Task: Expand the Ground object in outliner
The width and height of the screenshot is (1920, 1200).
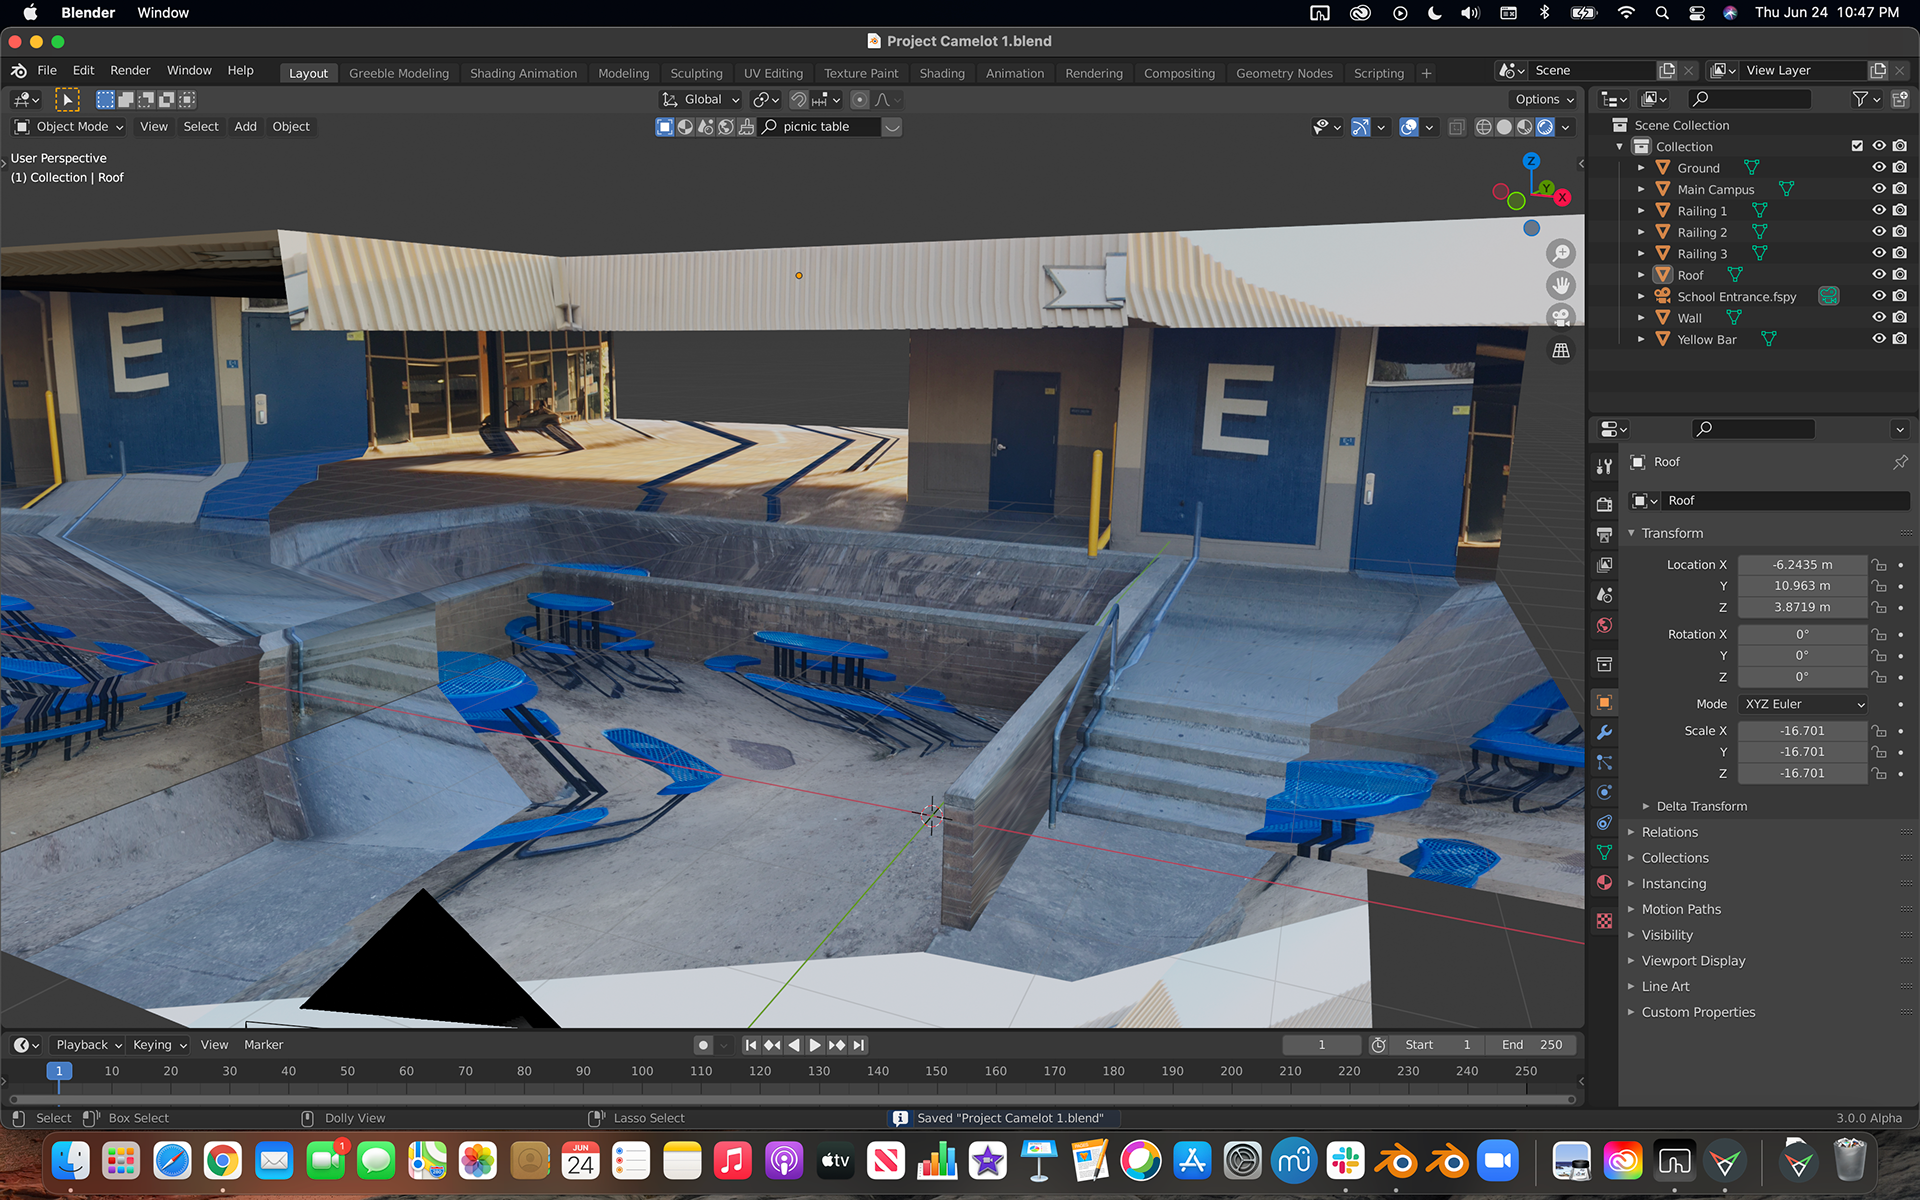Action: pos(1641,168)
